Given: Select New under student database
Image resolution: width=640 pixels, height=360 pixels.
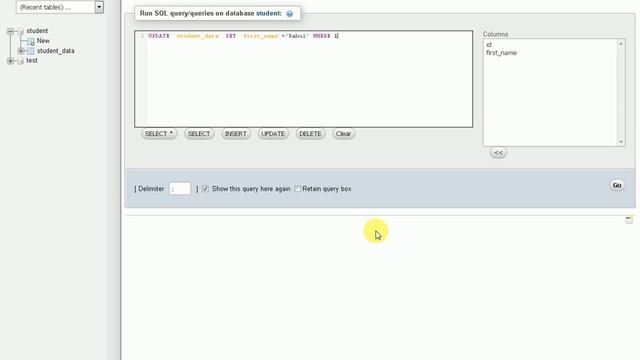Looking at the screenshot, I should (43, 41).
